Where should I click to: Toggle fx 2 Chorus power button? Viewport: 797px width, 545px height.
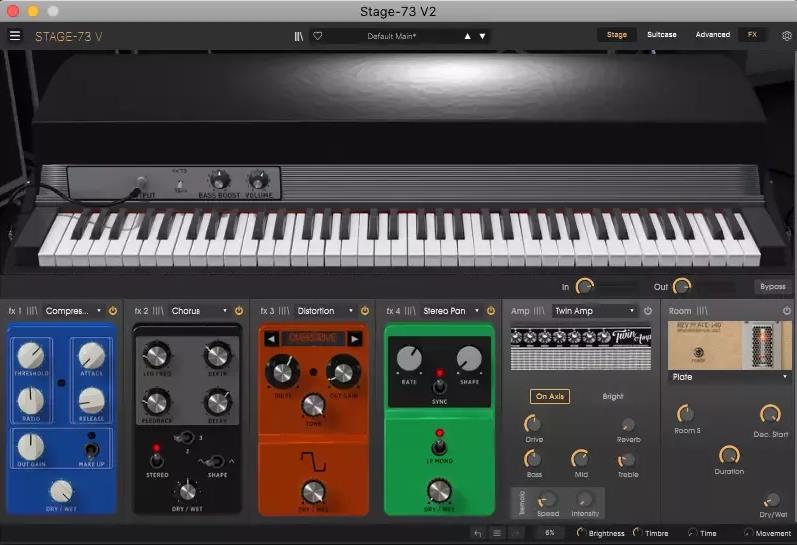click(239, 311)
